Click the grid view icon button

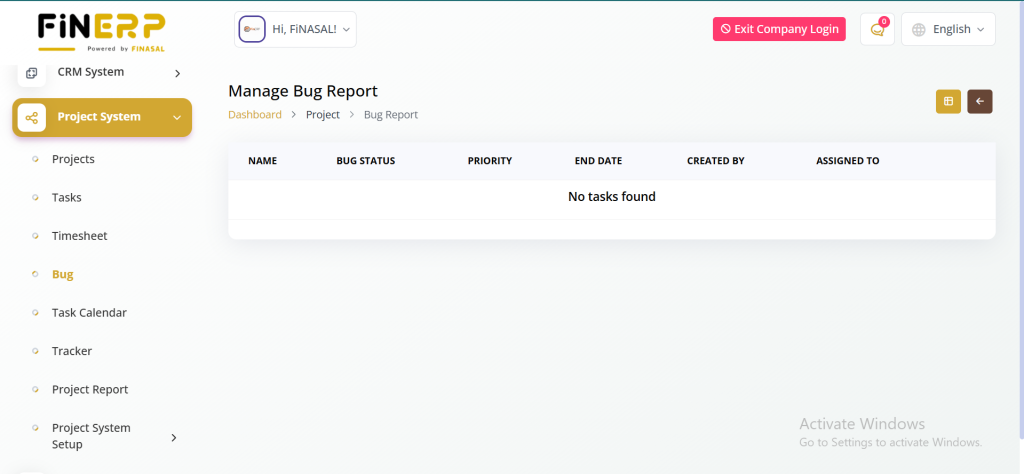coord(947,101)
